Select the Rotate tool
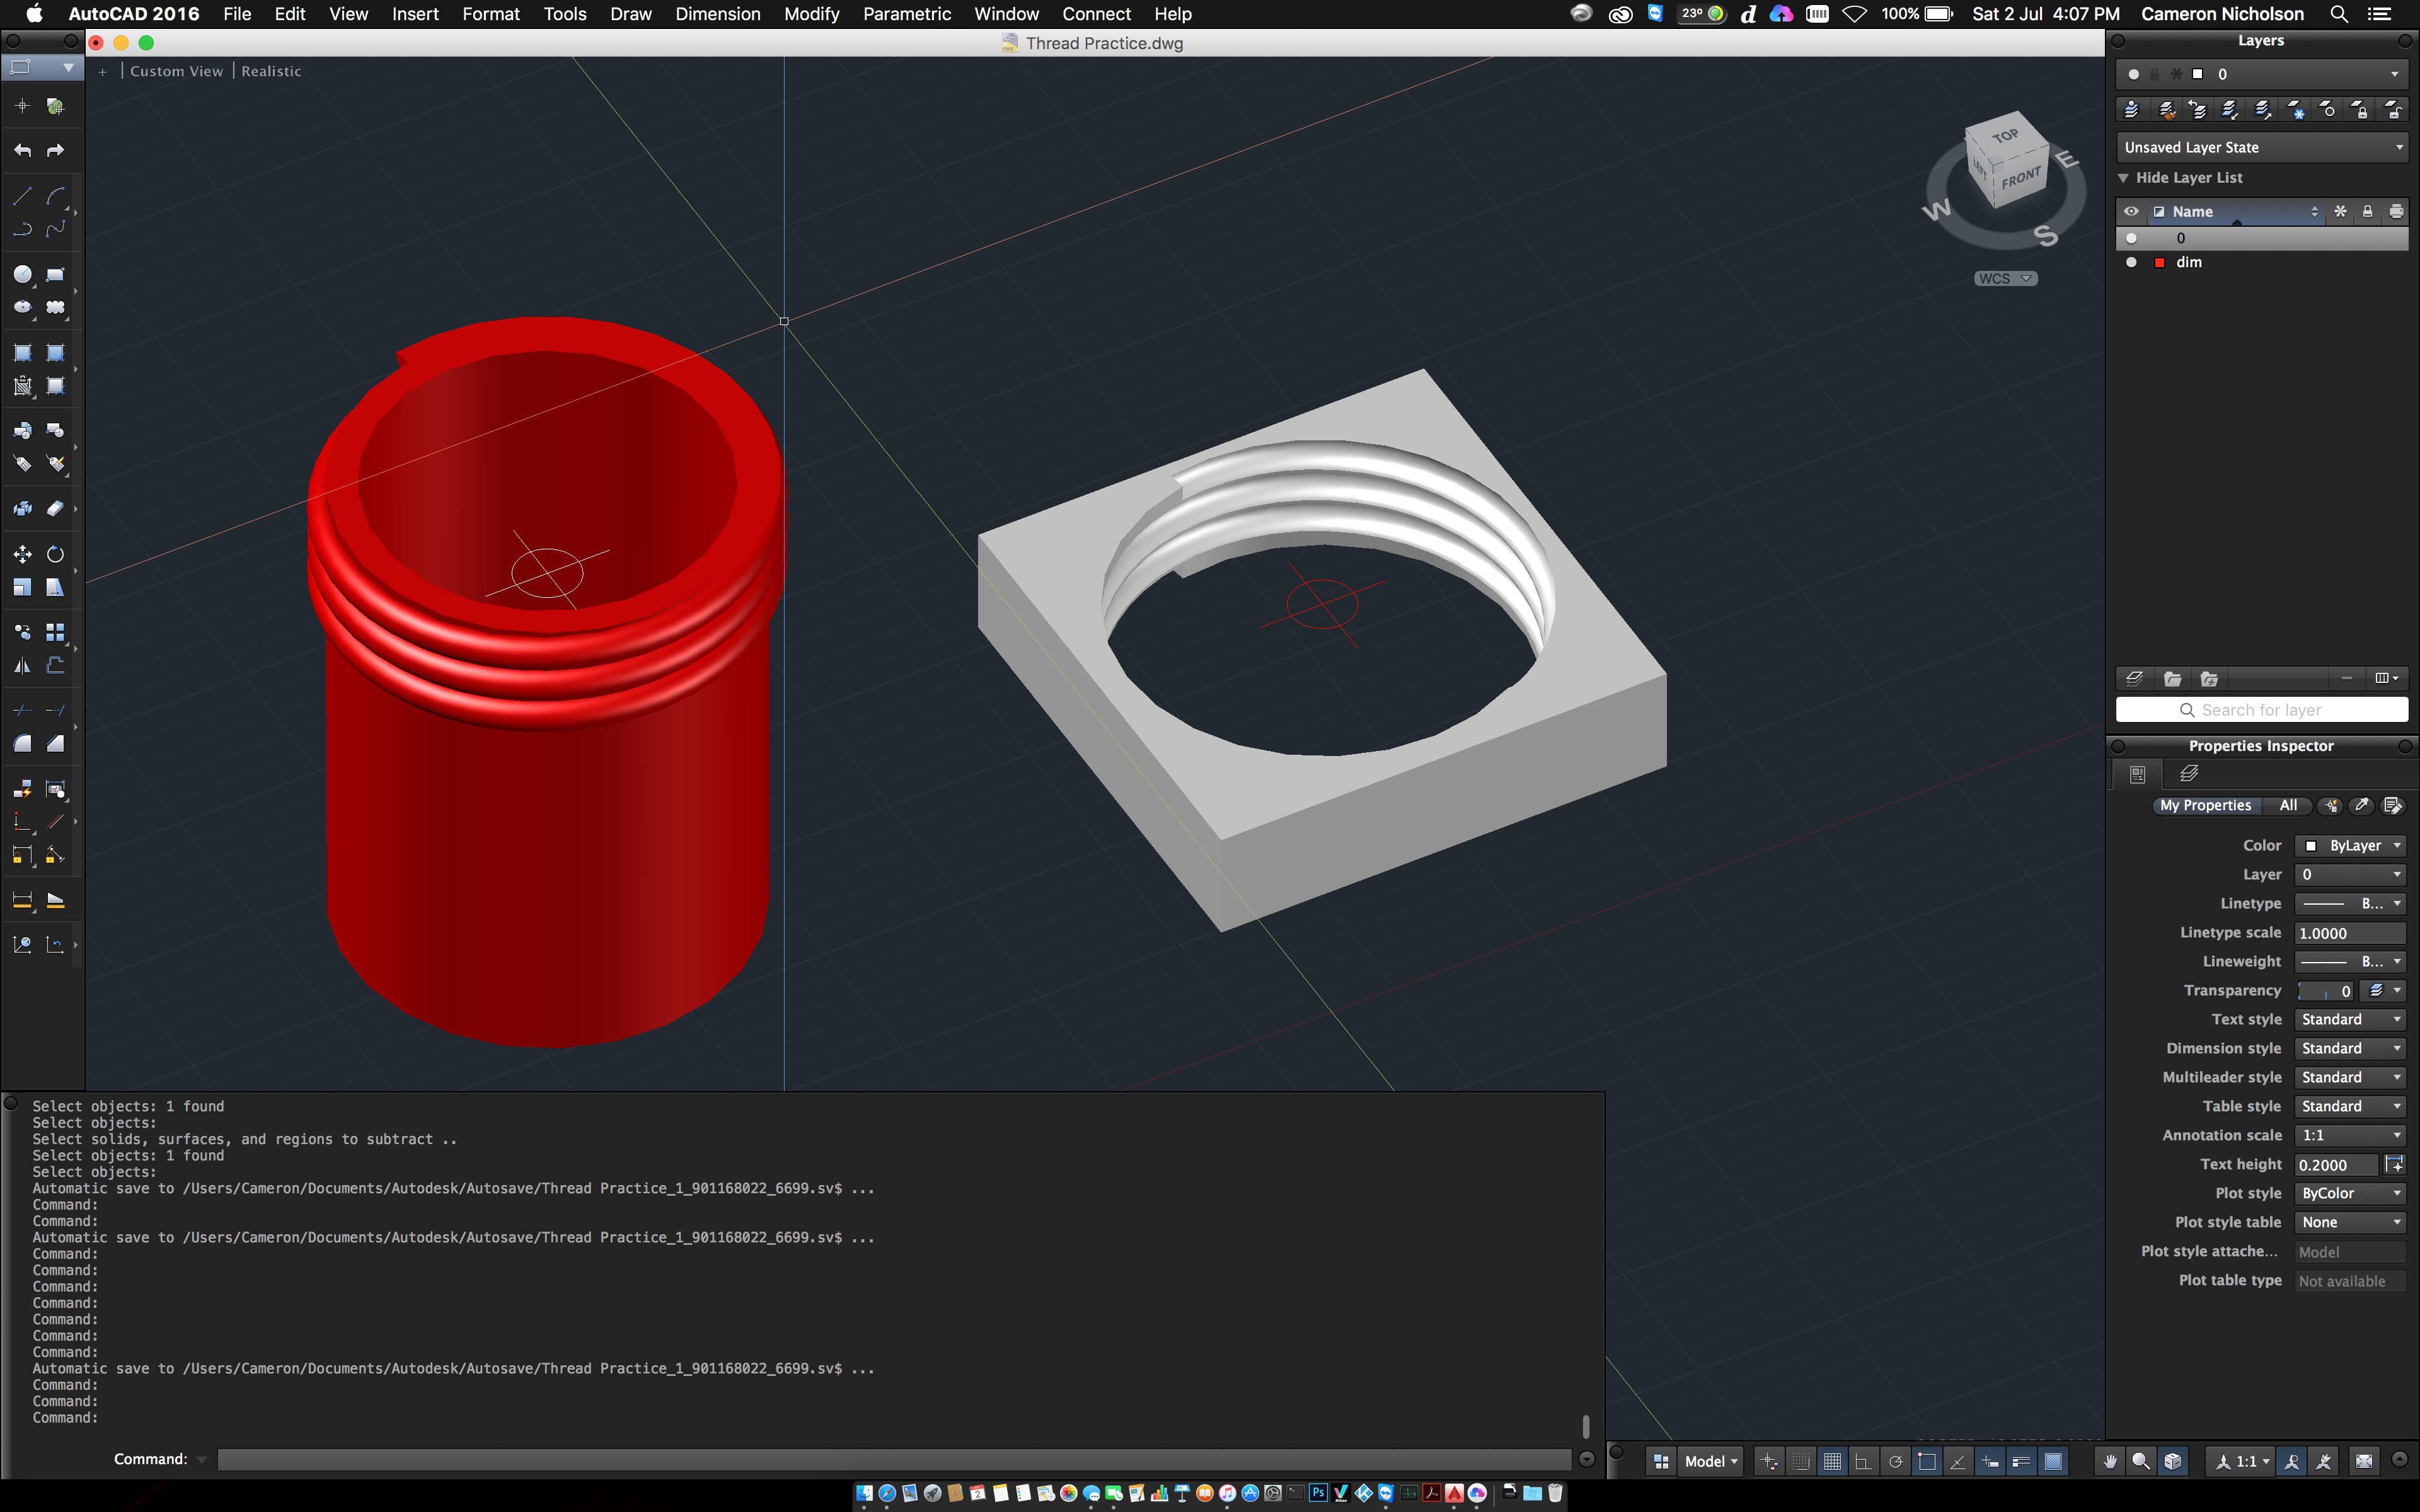2420x1512 pixels. [x=55, y=554]
